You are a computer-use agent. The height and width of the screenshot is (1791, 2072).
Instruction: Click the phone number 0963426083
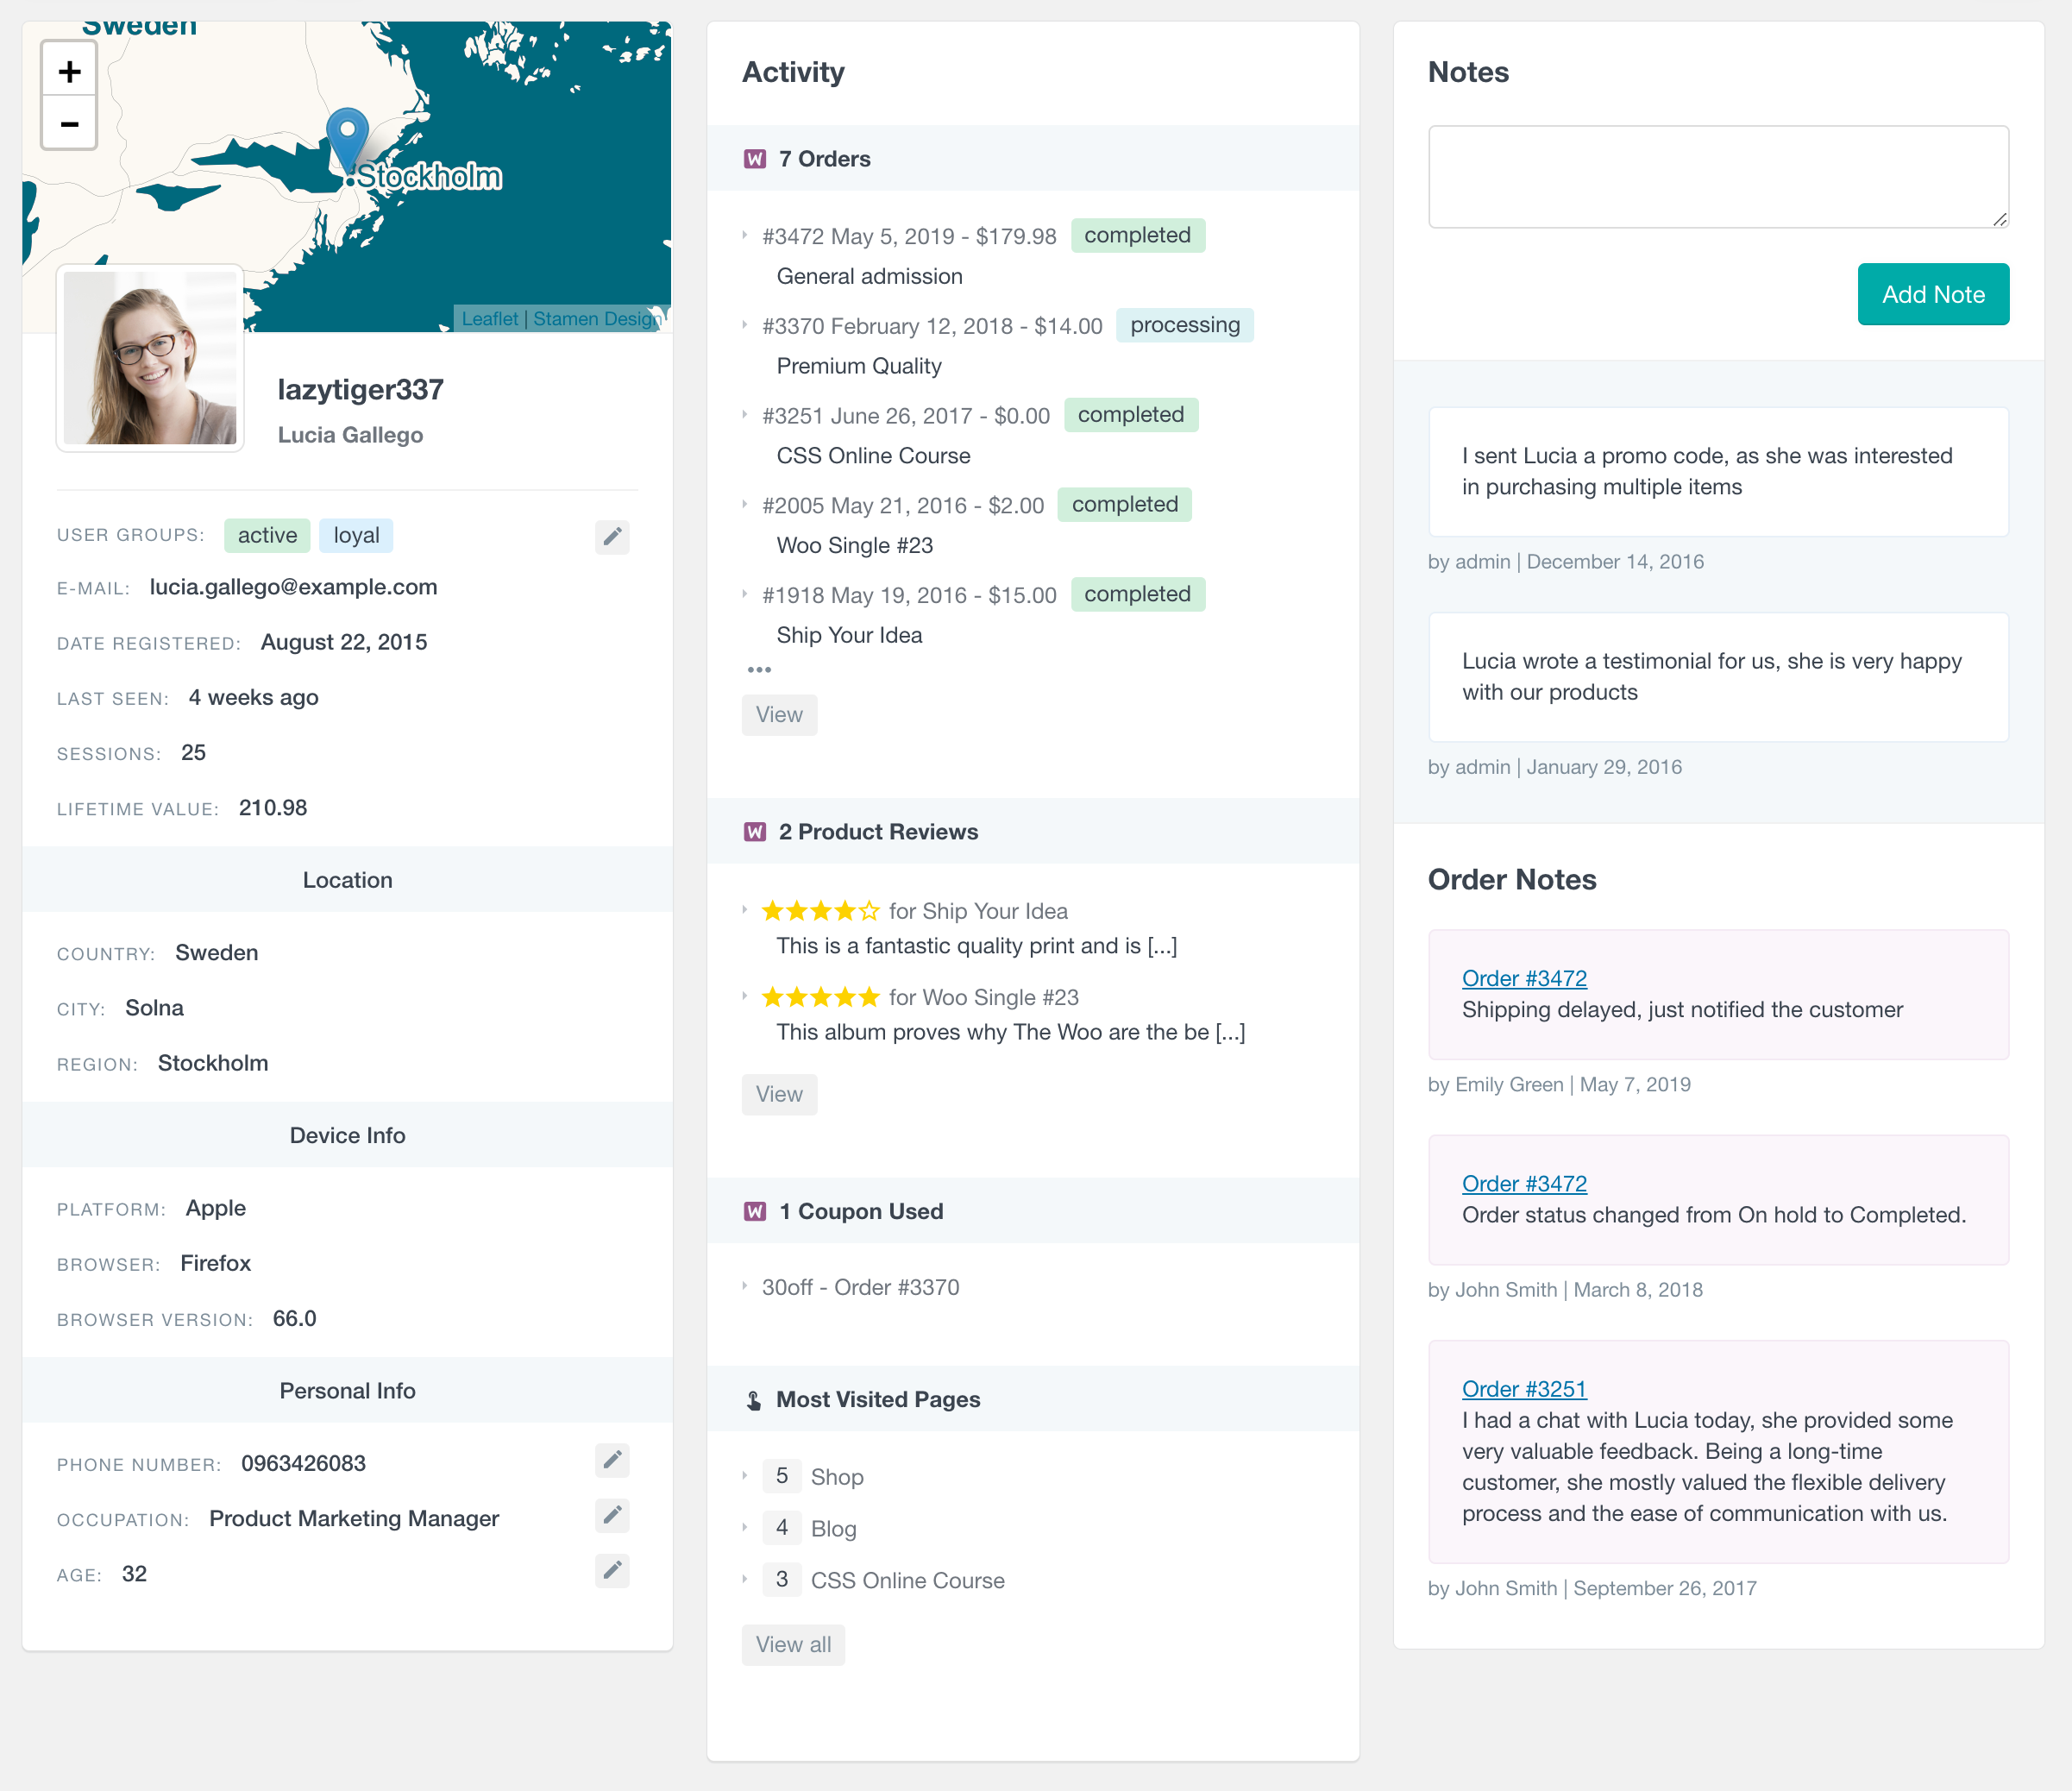303,1464
